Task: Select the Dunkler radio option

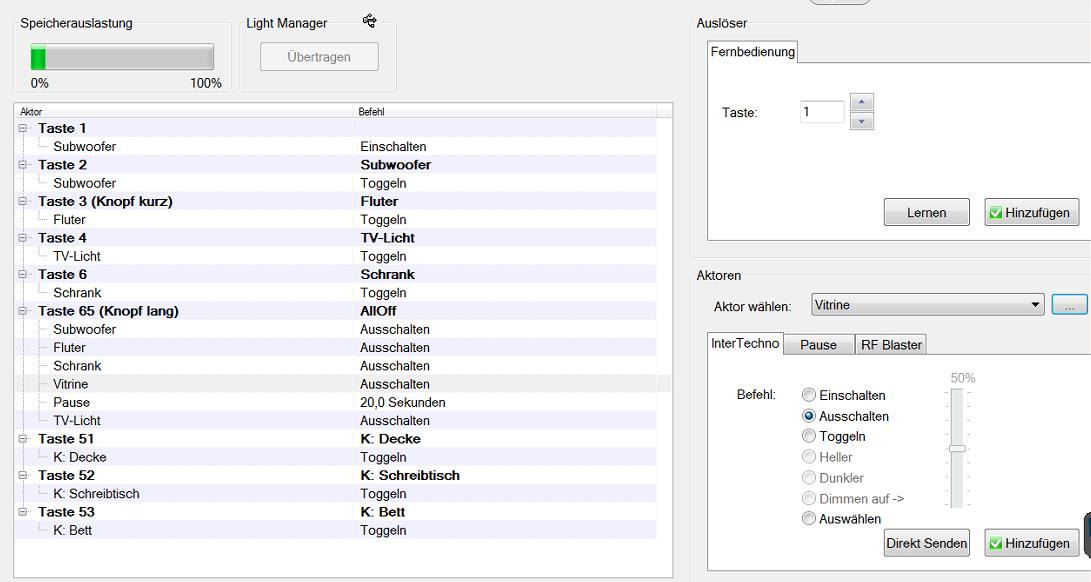Action: tap(809, 478)
